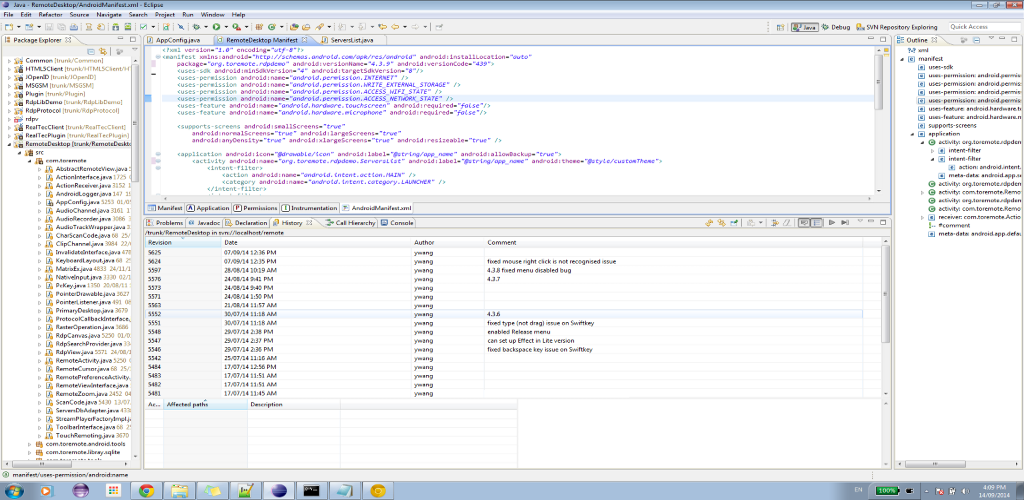The height and width of the screenshot is (500, 1024).
Task: Expand com.toremote.android.tools package
Action: click(x=30, y=444)
